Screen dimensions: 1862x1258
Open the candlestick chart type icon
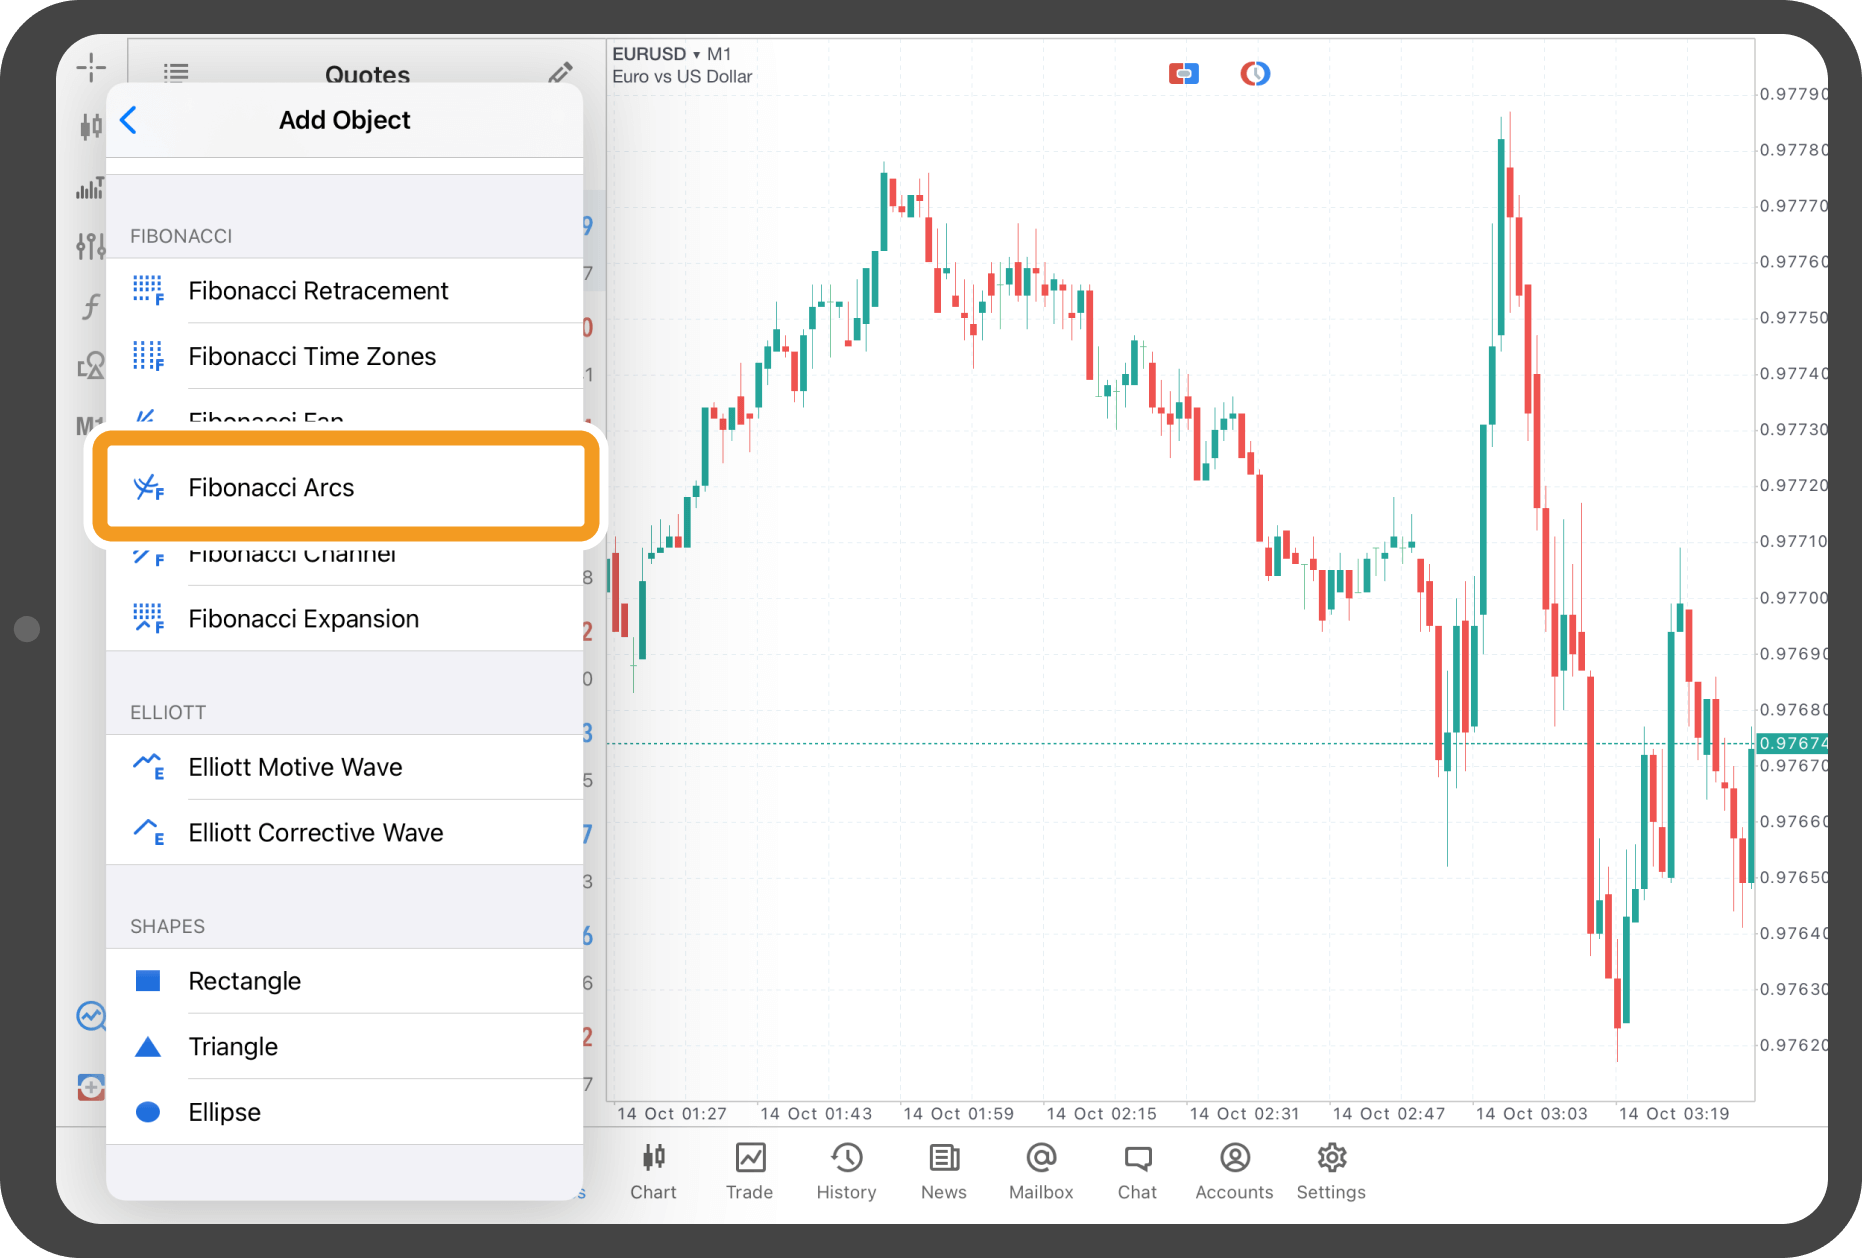(x=91, y=126)
